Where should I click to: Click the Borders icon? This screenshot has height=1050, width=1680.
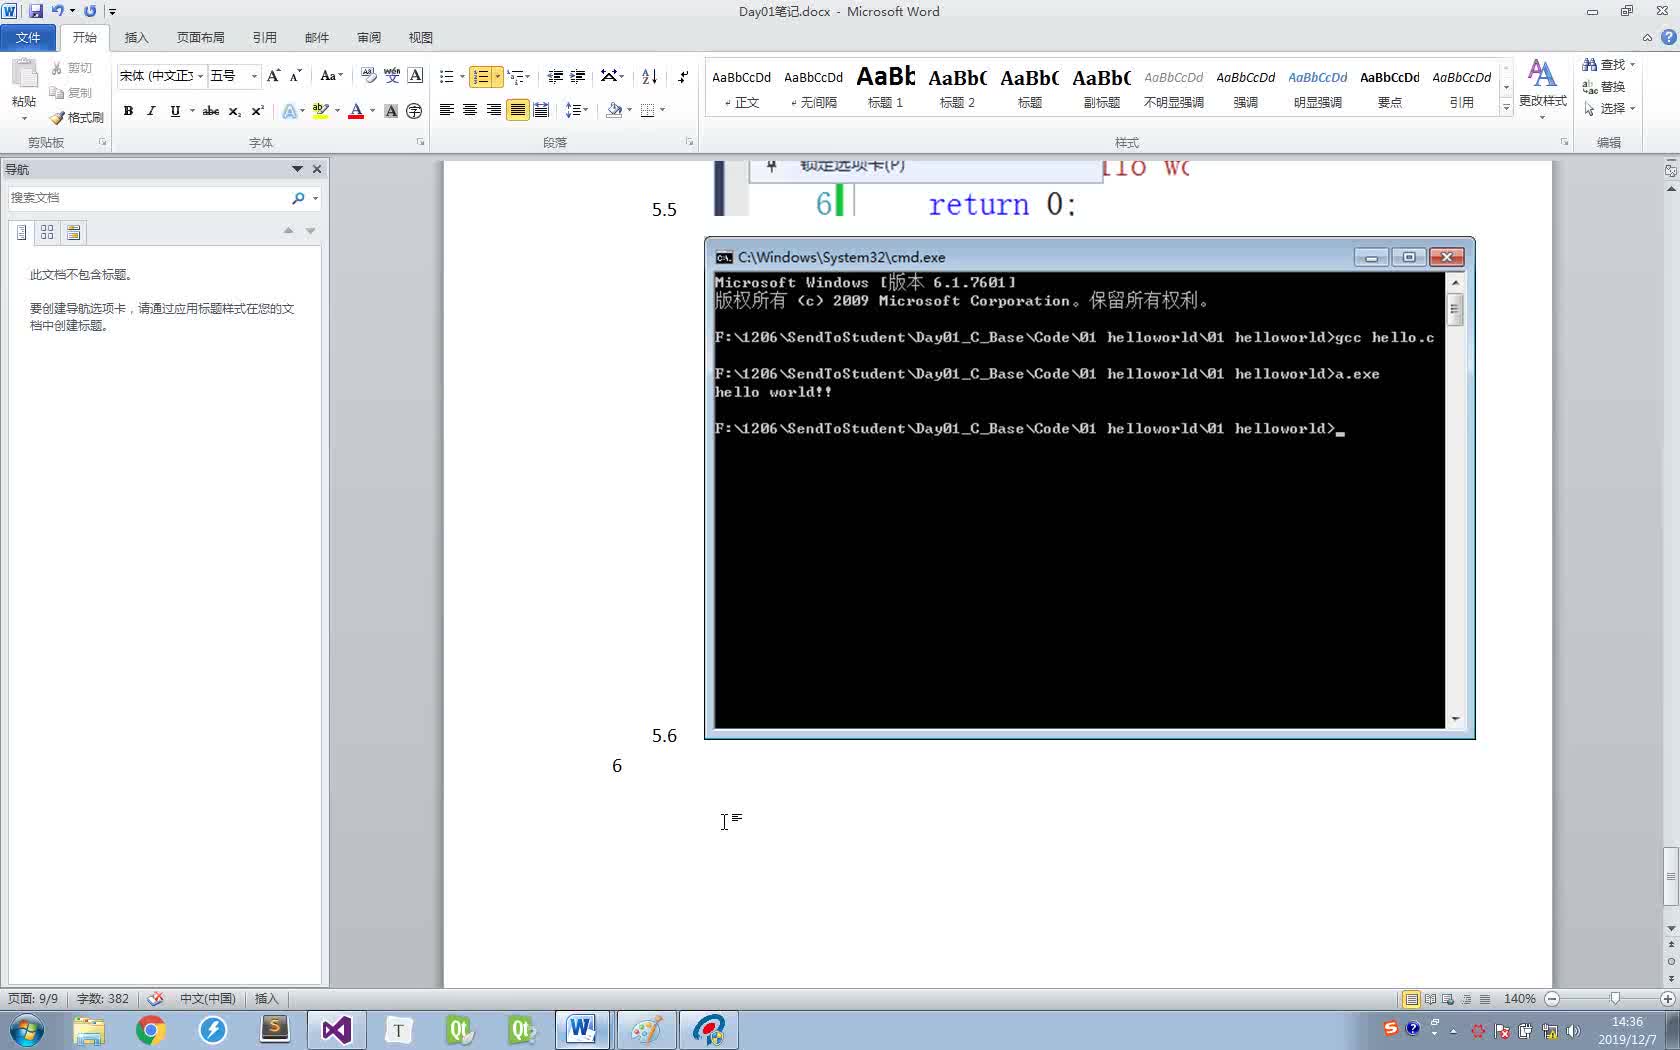tap(648, 110)
